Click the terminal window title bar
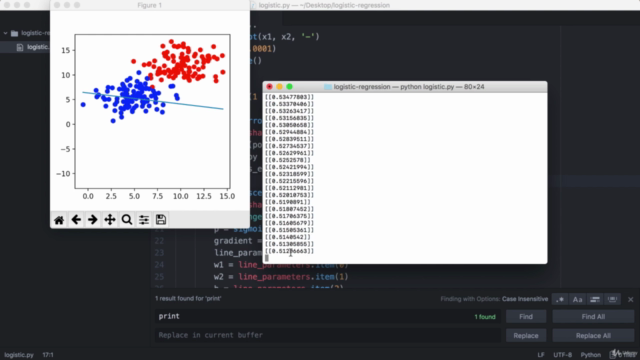The width and height of the screenshot is (640, 360). point(405,87)
